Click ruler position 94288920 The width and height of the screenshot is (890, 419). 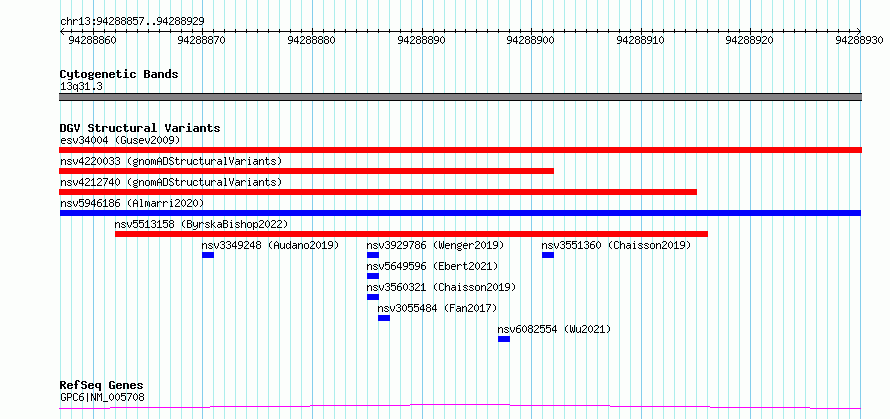(x=750, y=40)
